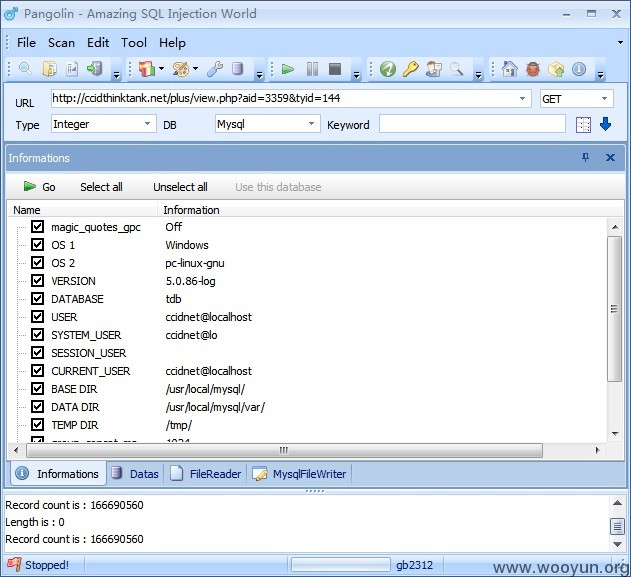This screenshot has height=577, width=631.
Task: Click the horizontal scrollbar thumb in info list
Action: click(x=284, y=450)
